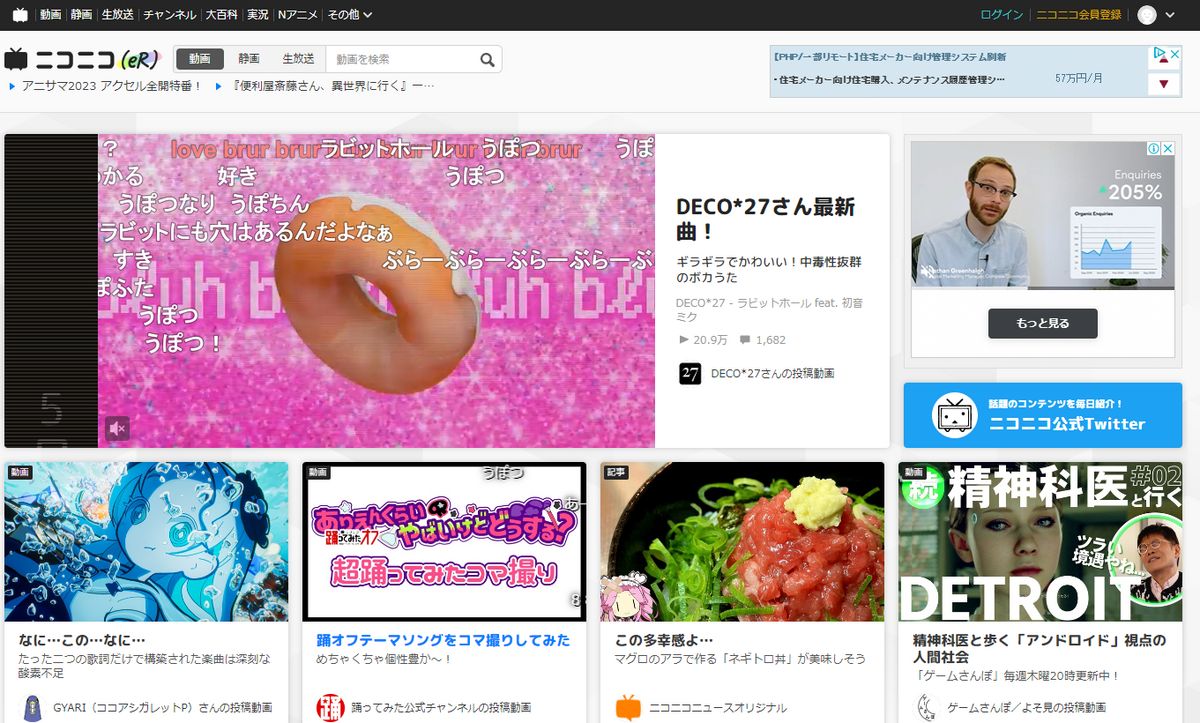Image resolution: width=1200 pixels, height=723 pixels.
Task: Click the play count icon showing 20.9万
Action: click(x=684, y=340)
